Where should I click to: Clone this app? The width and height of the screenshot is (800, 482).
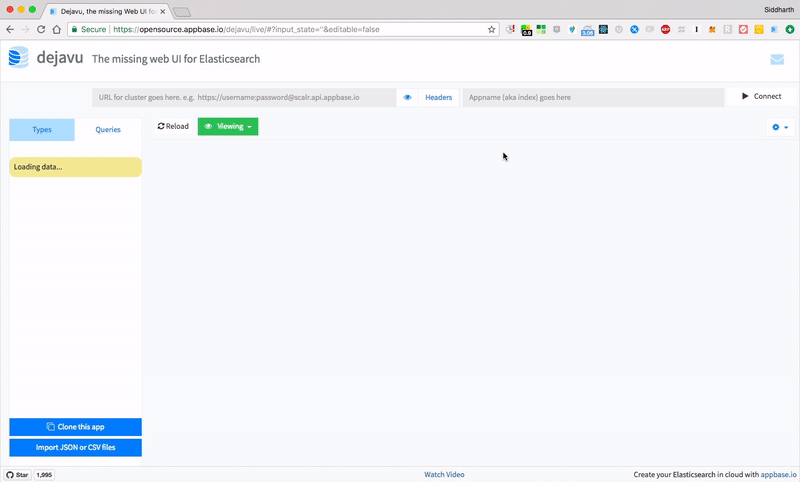pyautogui.click(x=76, y=427)
